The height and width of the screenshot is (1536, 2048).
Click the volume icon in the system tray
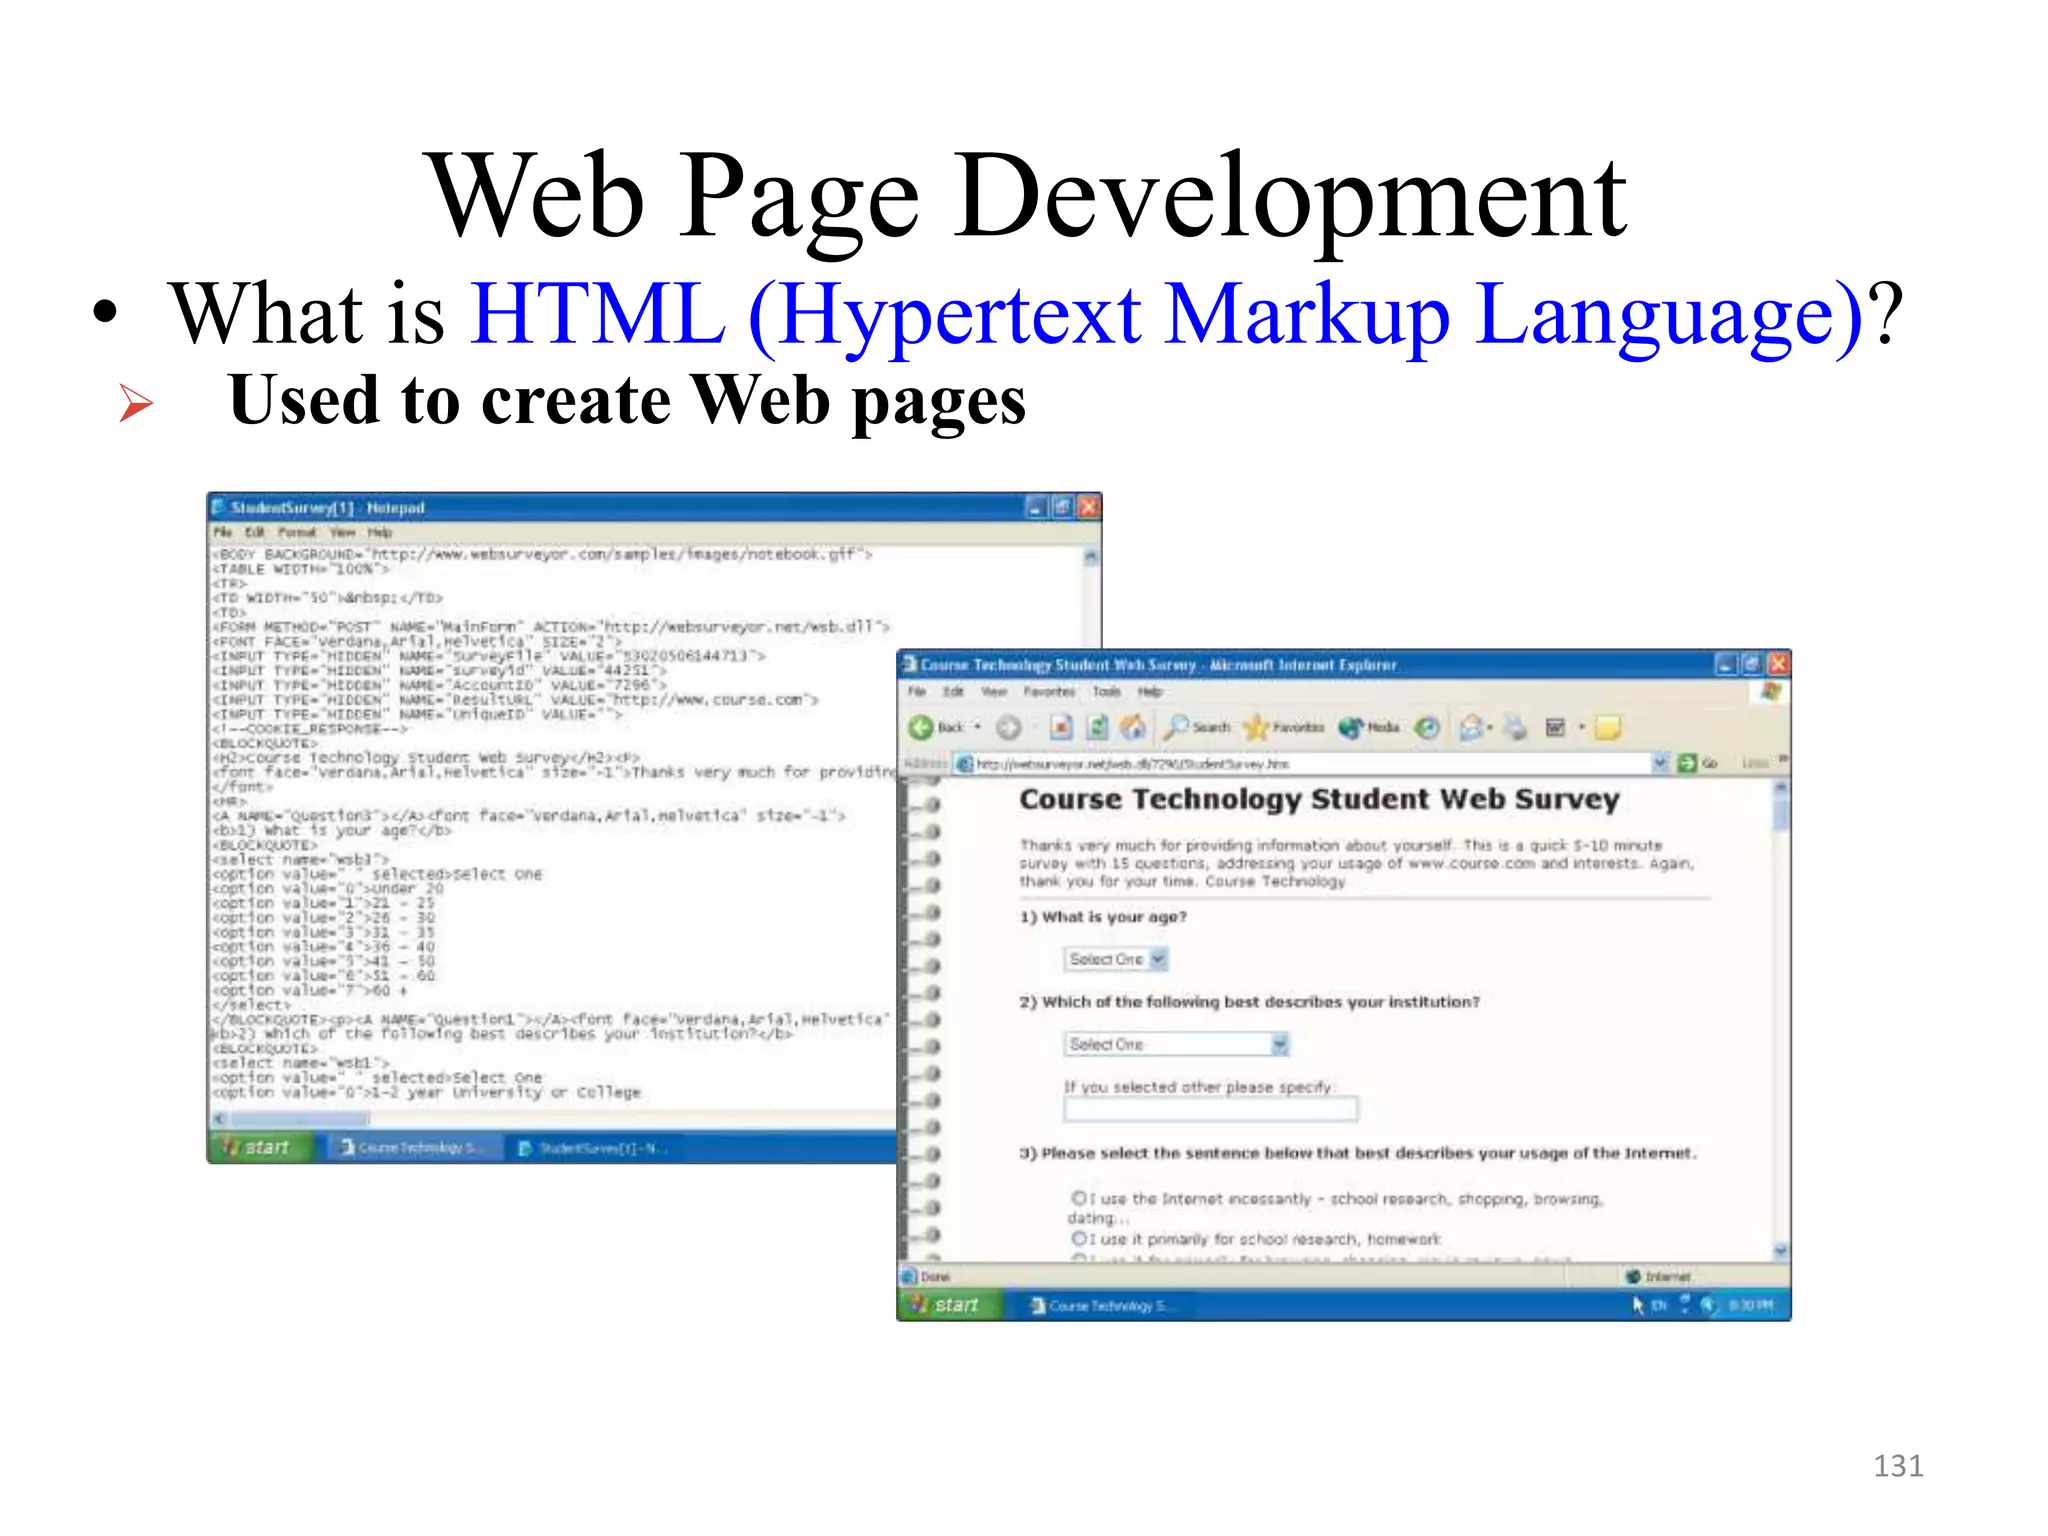tap(1708, 1304)
